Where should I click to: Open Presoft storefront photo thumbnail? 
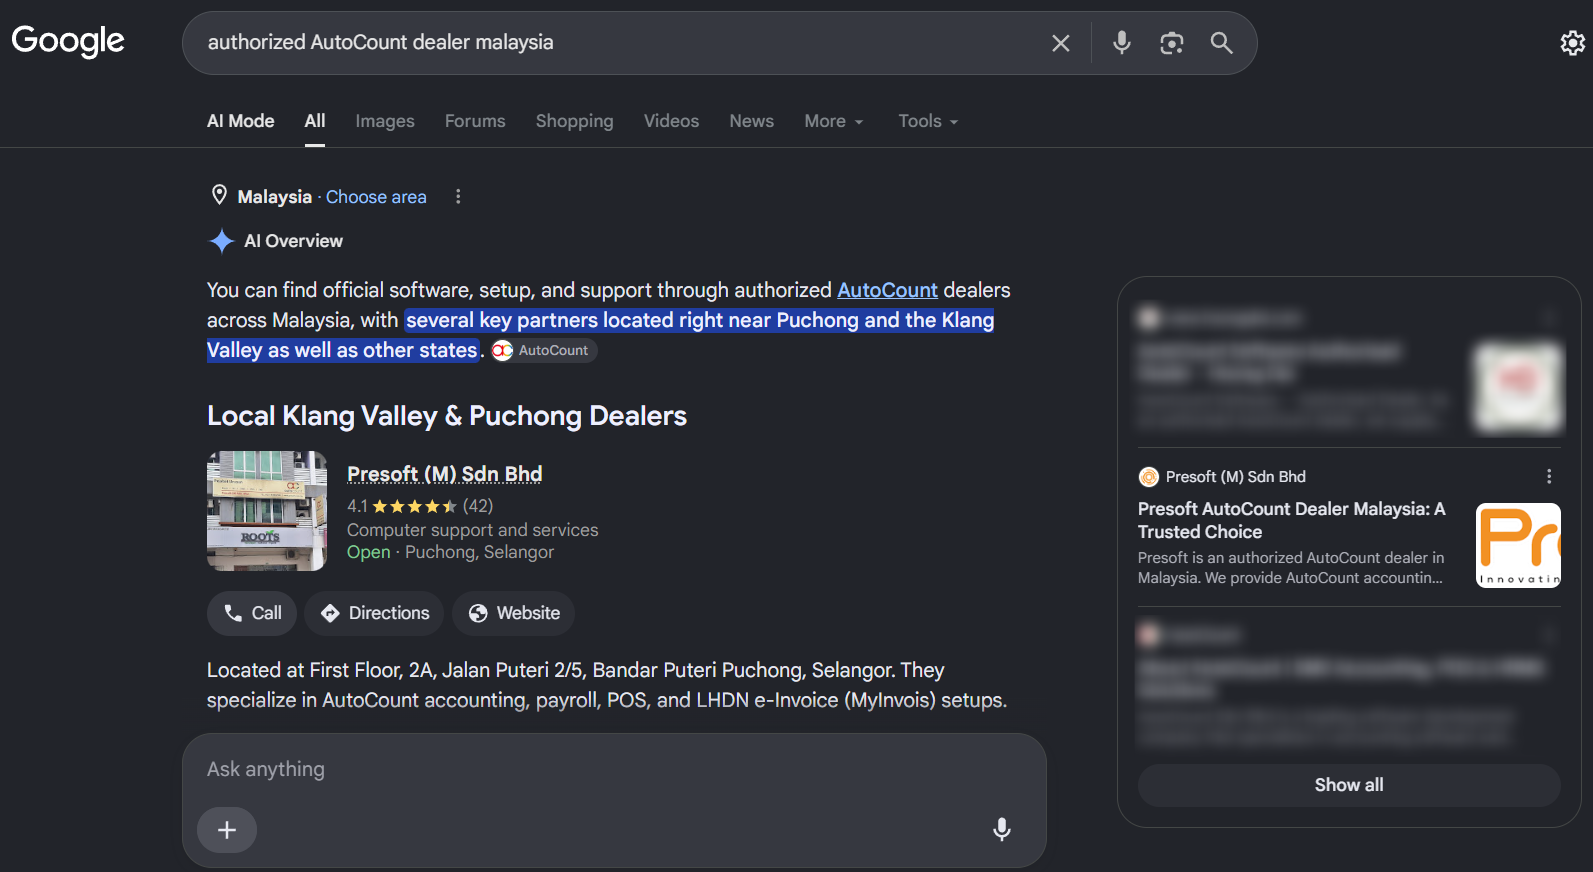click(267, 511)
